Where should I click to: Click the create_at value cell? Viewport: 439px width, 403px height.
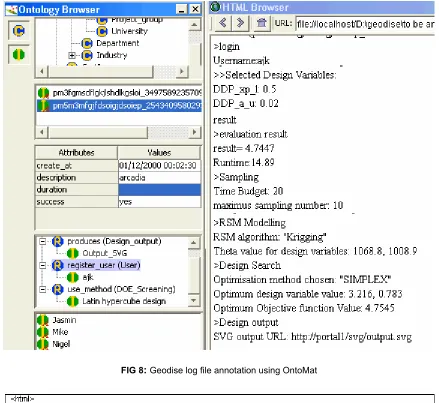pos(159,166)
